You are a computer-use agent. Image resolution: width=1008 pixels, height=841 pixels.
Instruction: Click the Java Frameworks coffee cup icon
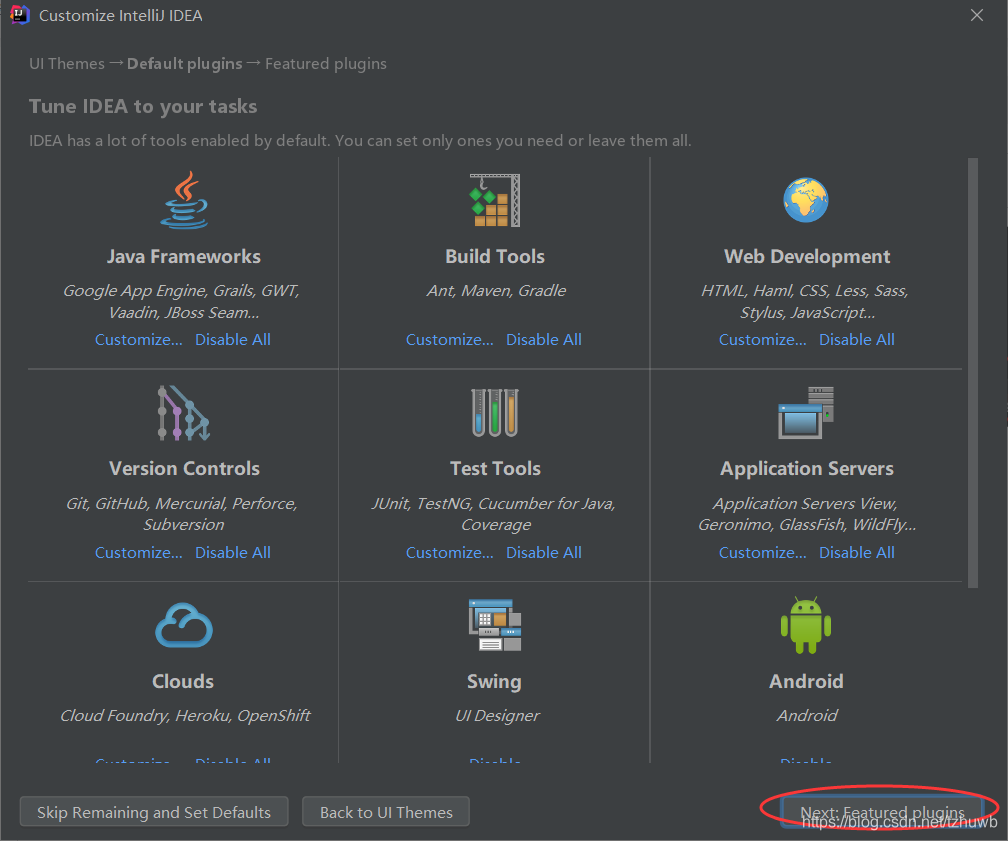[x=184, y=200]
